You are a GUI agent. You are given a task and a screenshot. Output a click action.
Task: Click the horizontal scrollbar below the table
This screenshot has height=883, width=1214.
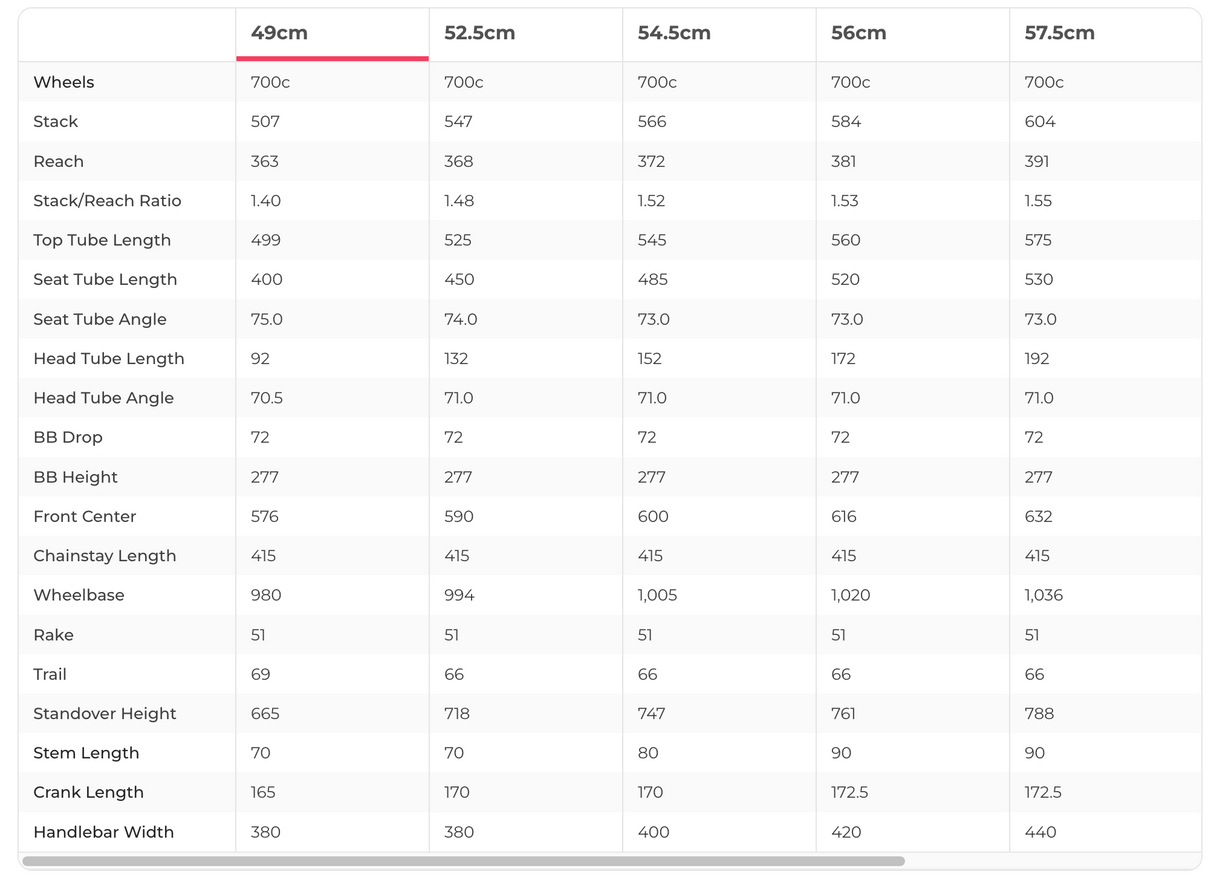(x=463, y=861)
